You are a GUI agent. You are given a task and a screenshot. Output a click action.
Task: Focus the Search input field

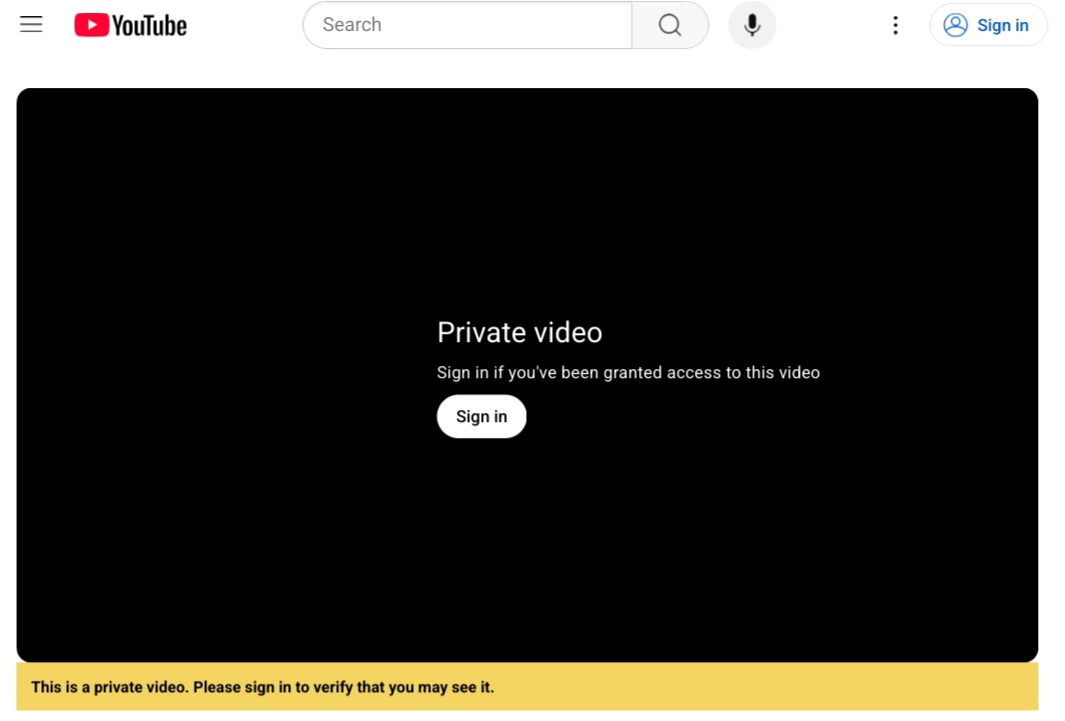(467, 25)
